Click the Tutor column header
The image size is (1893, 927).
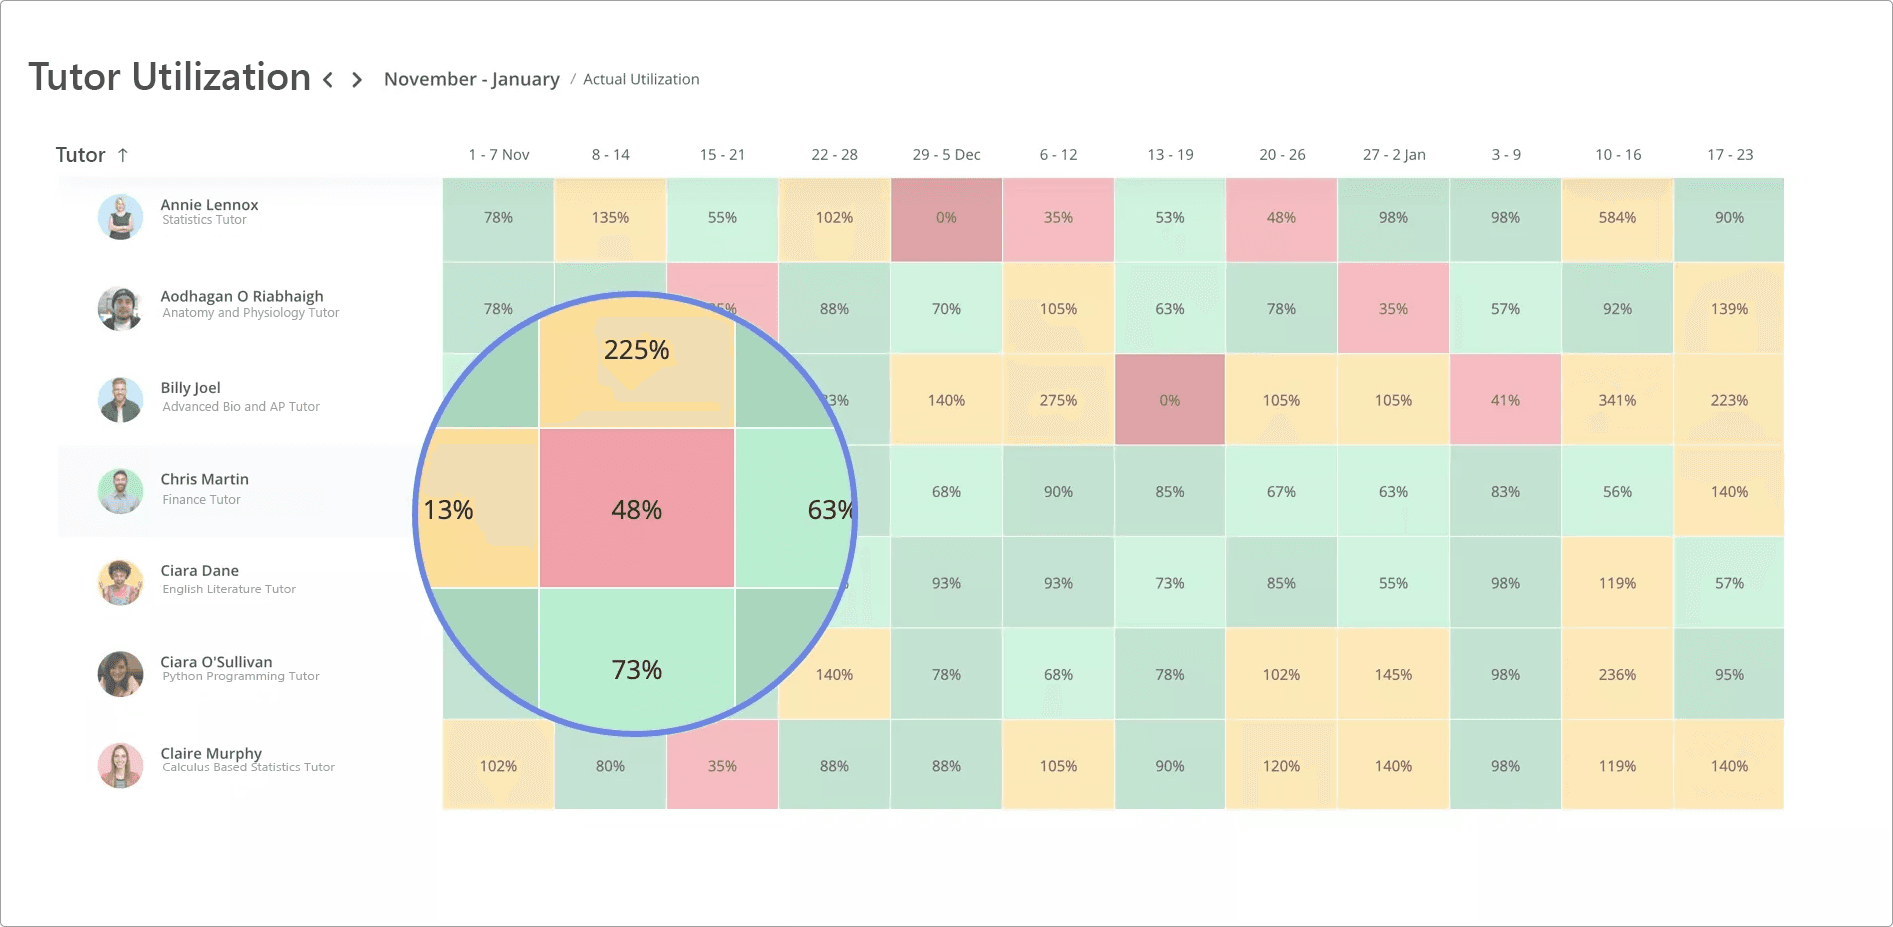pyautogui.click(x=80, y=155)
